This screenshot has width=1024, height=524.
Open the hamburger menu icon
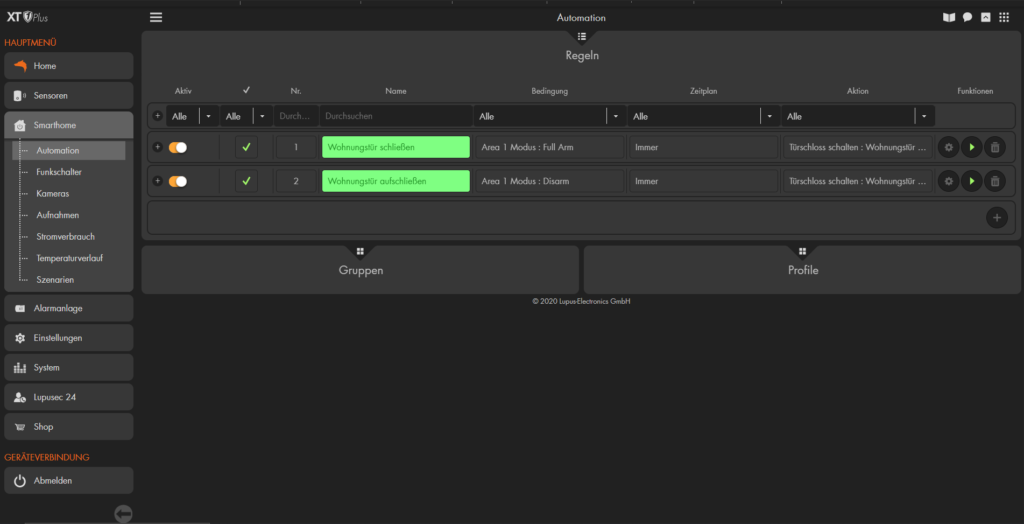tap(156, 17)
